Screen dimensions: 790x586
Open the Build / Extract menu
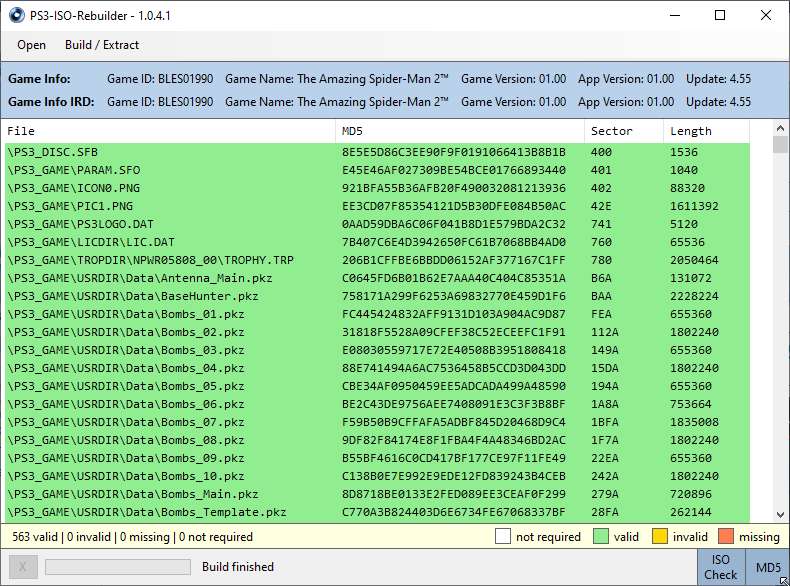coord(102,45)
